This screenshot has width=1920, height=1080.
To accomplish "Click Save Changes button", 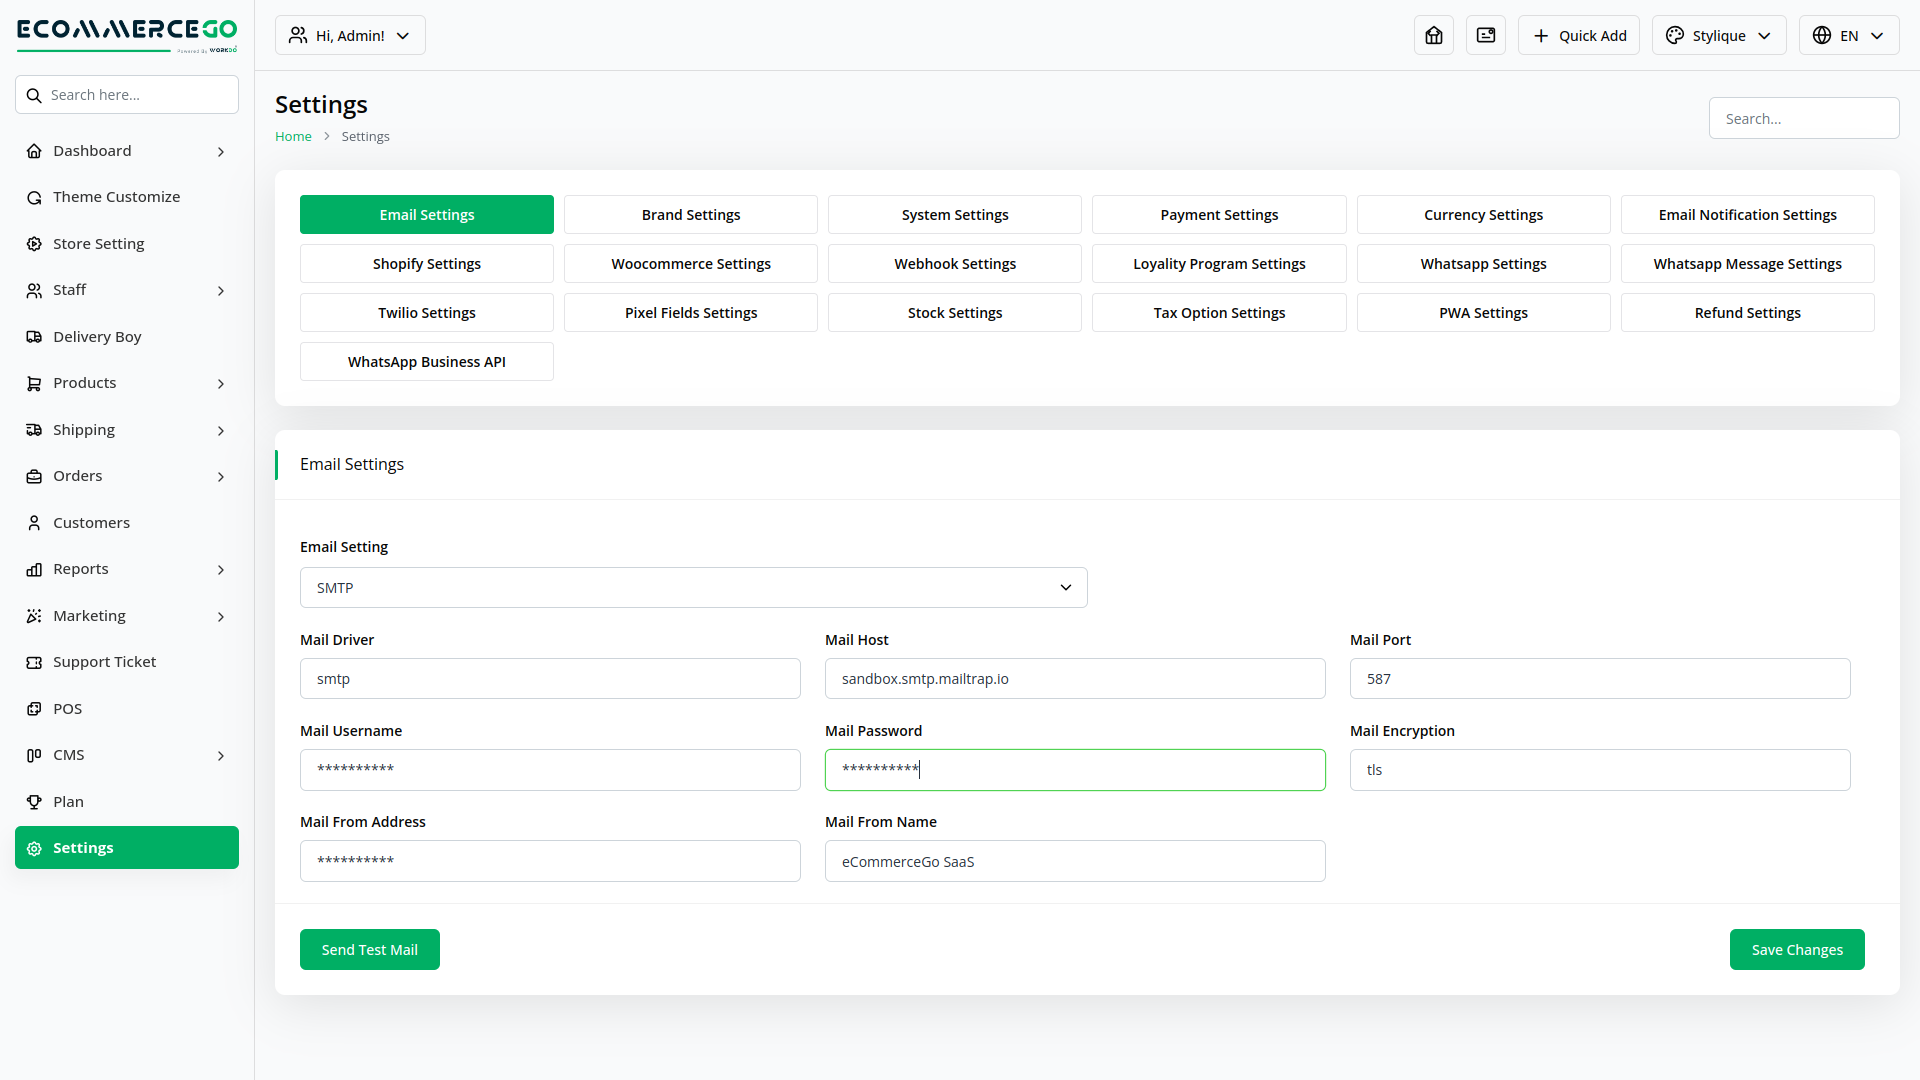I will [1796, 950].
